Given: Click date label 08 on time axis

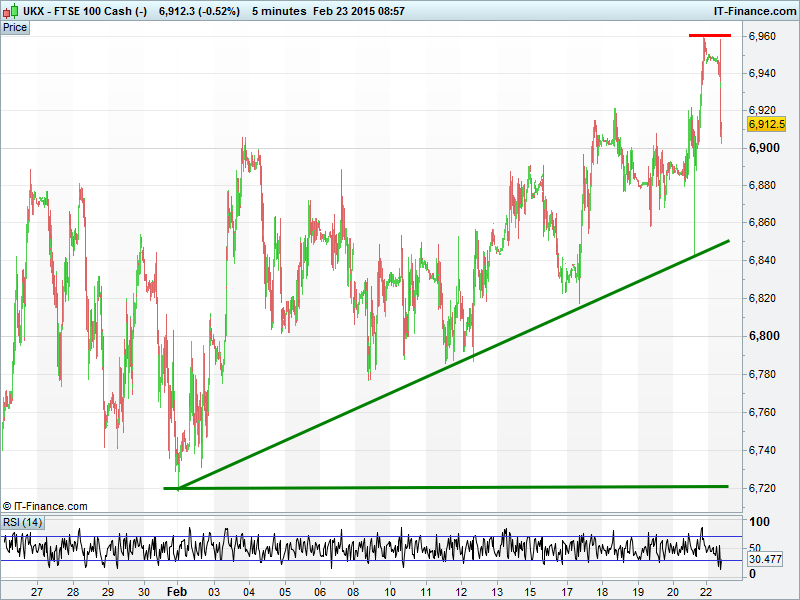Looking at the screenshot, I should tap(353, 592).
